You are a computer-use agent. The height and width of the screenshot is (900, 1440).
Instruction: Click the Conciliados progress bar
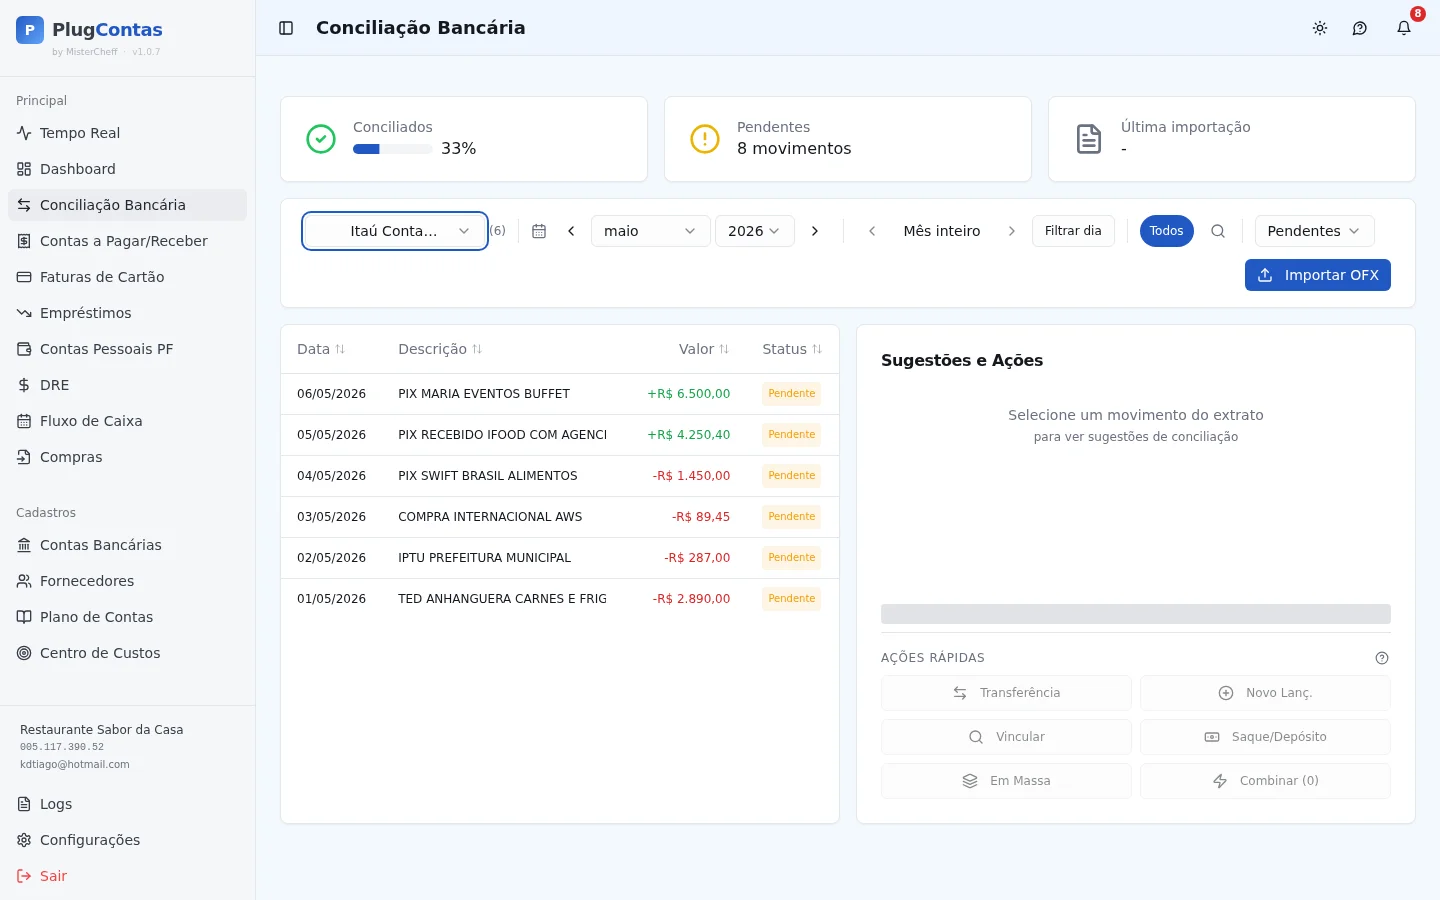click(x=393, y=149)
